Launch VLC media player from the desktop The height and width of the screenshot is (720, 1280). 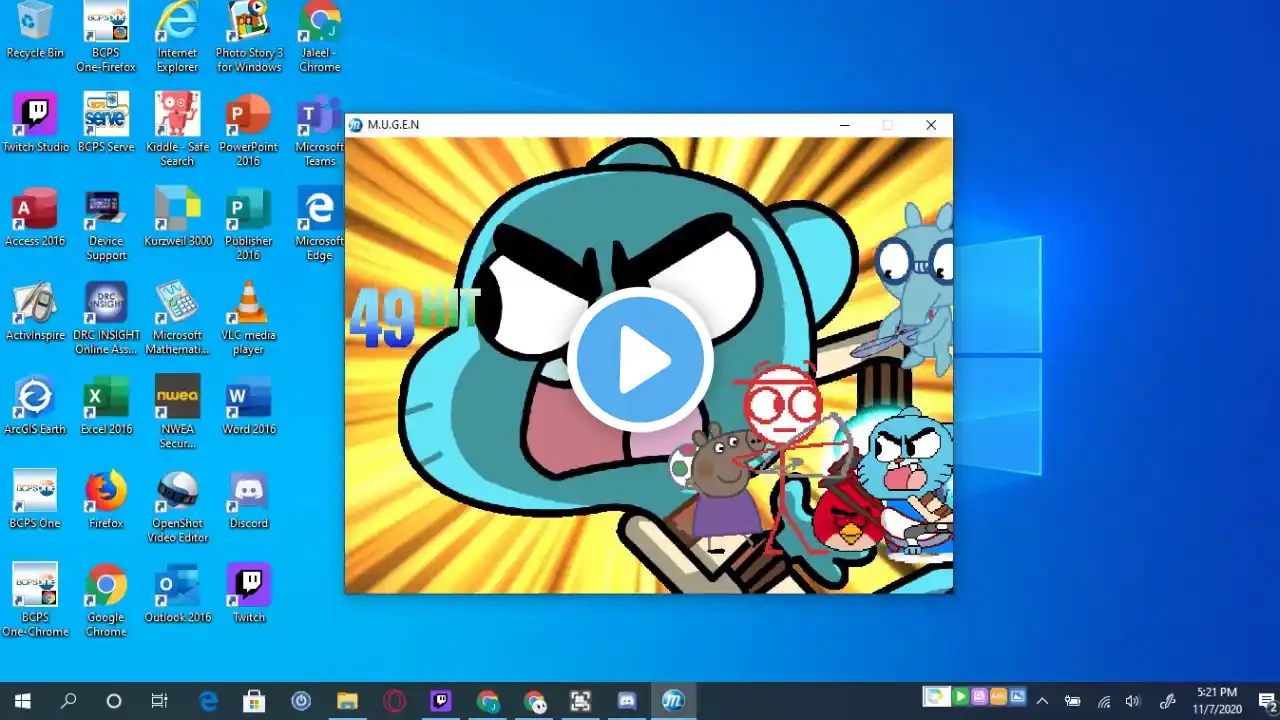point(248,310)
